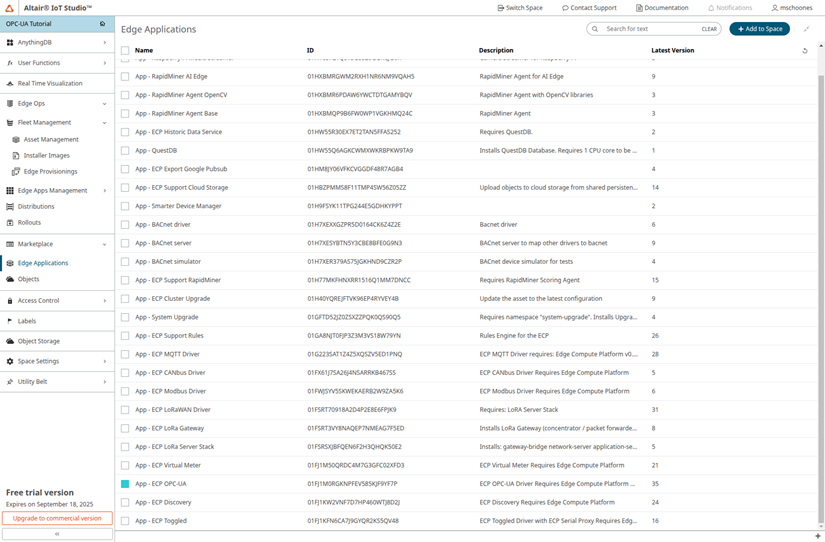Click the Edge Apps Management grid icon
The width and height of the screenshot is (825, 542).
point(9,190)
